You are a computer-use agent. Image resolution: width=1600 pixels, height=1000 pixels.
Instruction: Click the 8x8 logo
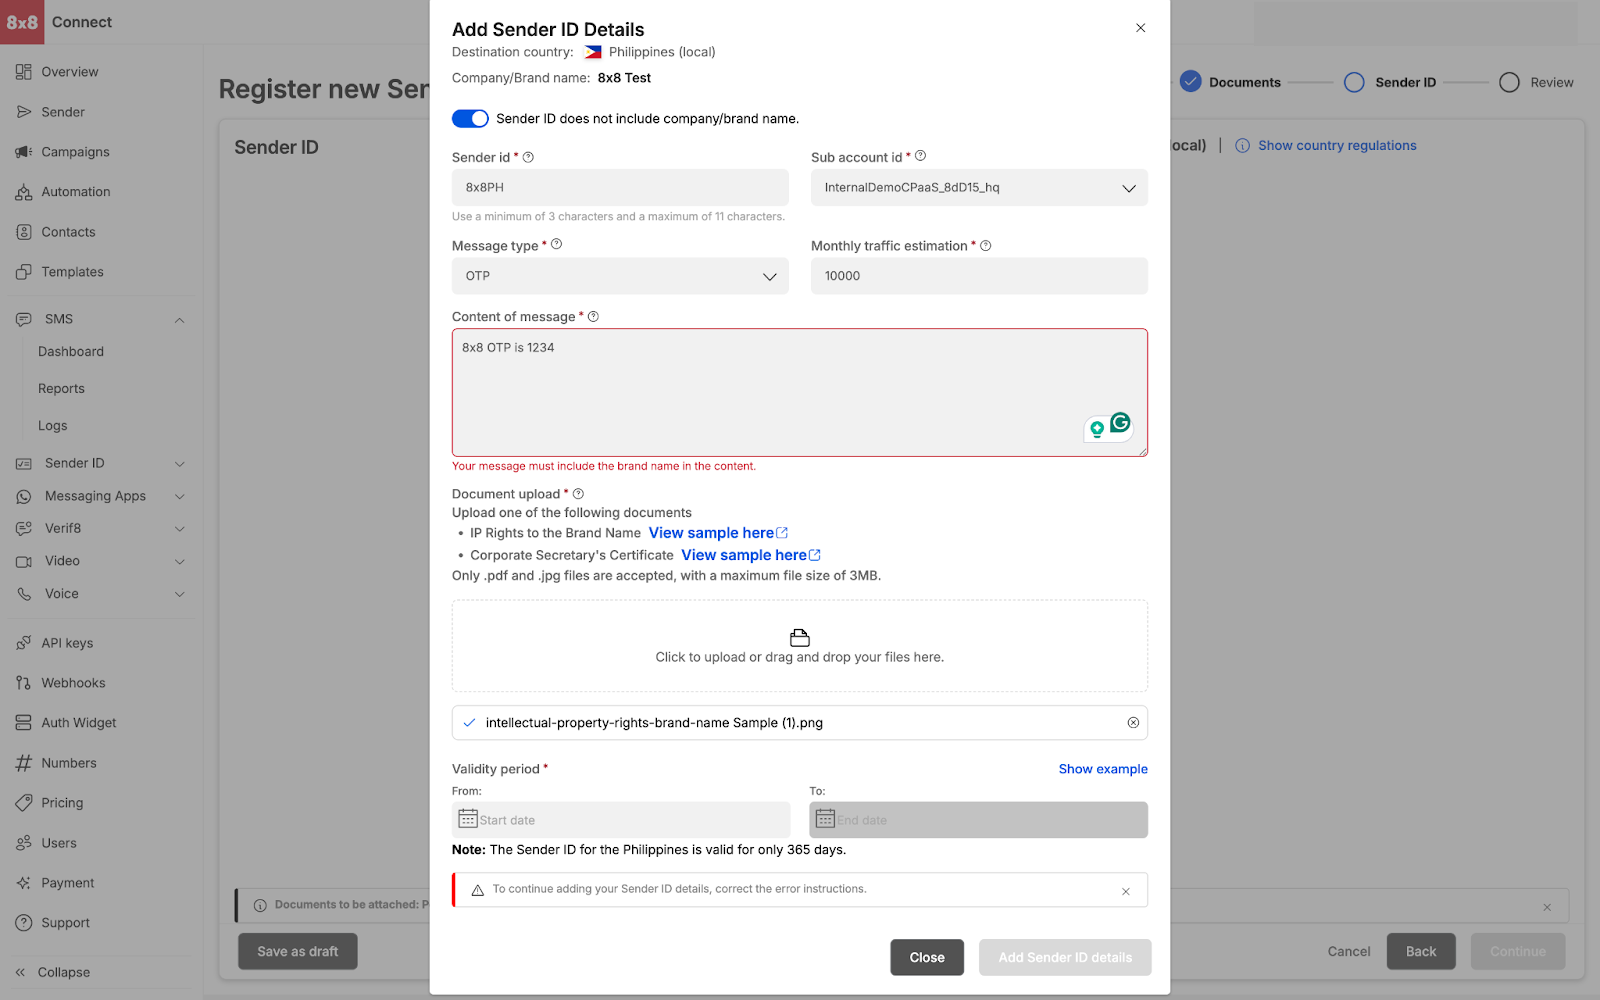point(22,22)
